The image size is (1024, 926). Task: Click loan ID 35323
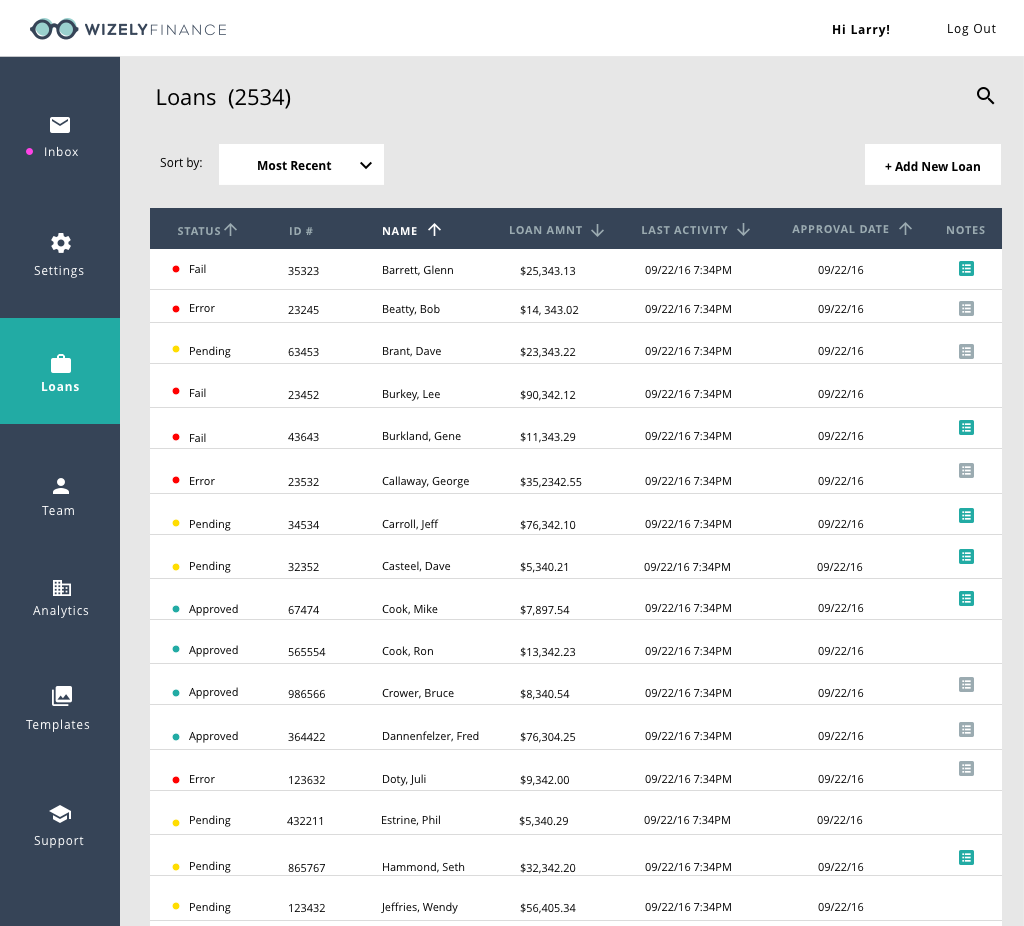pyautogui.click(x=303, y=271)
